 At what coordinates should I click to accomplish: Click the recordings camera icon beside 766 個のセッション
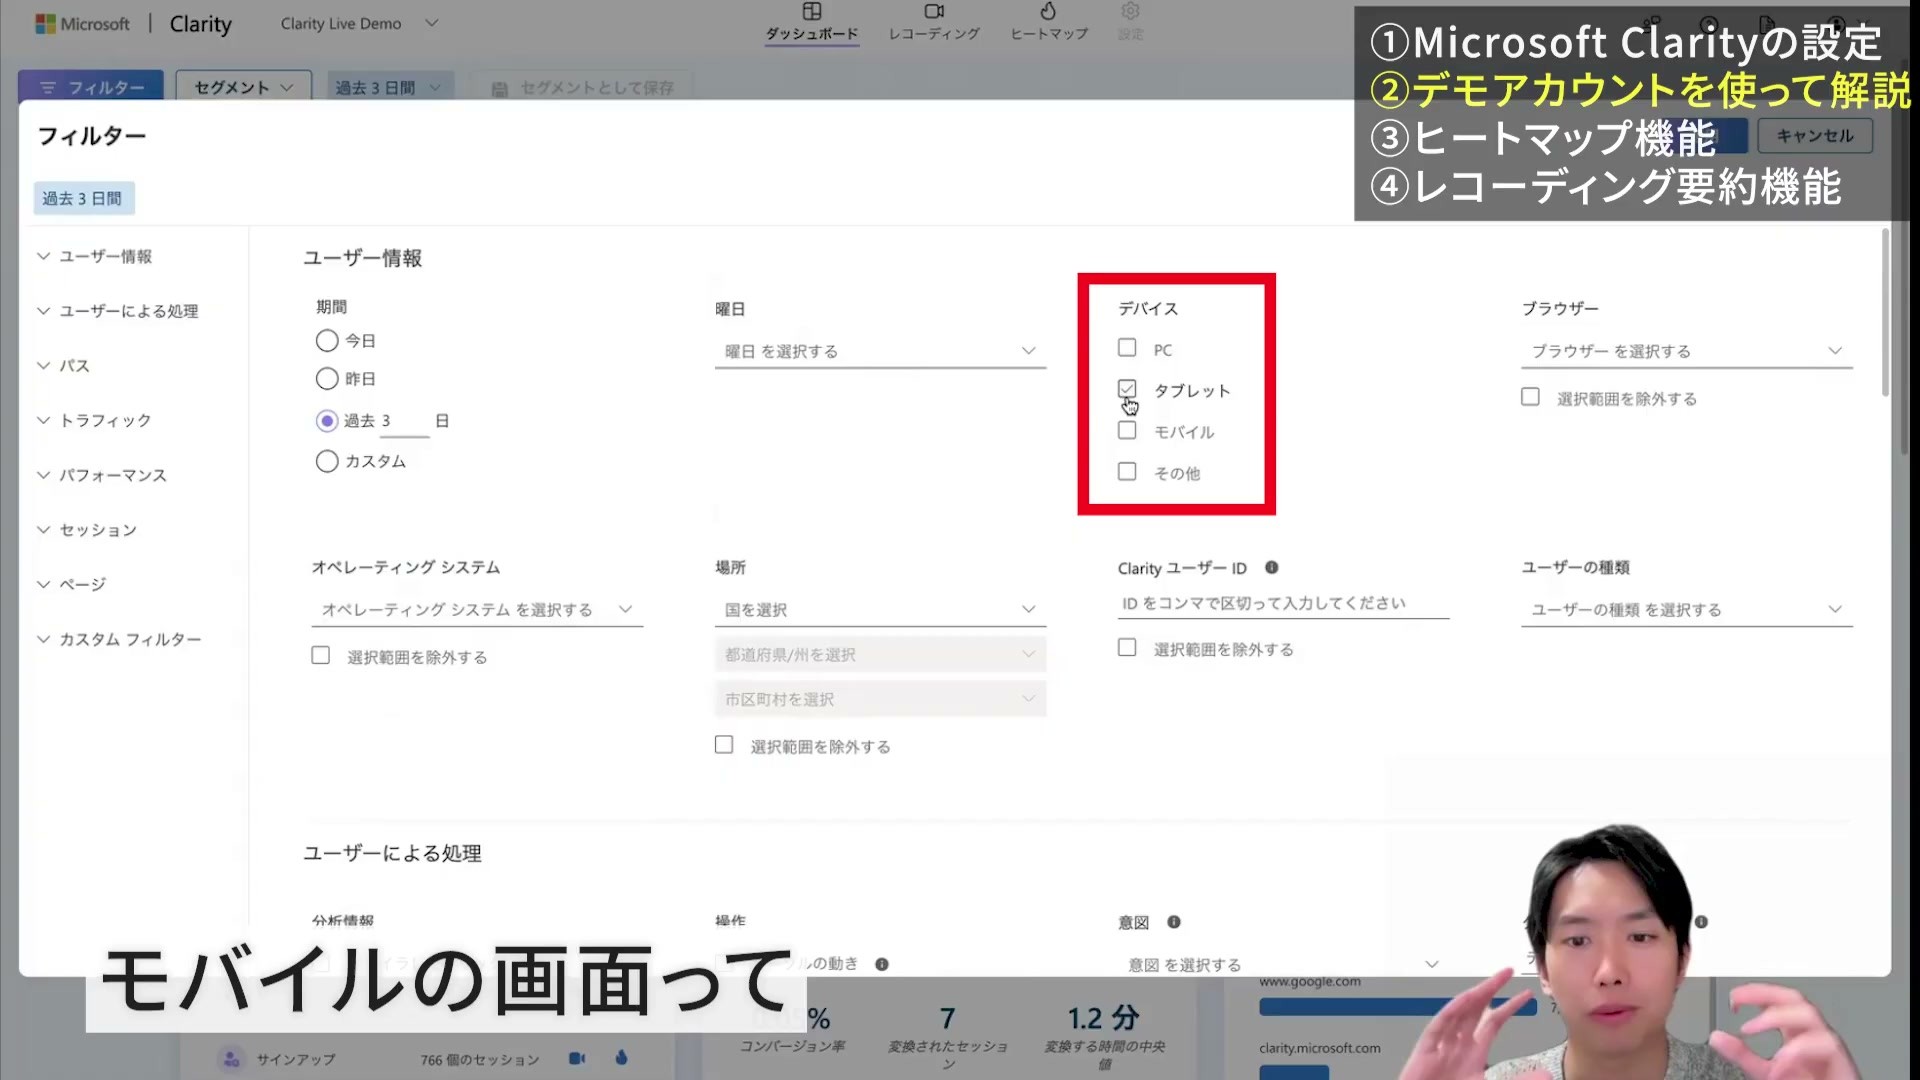pyautogui.click(x=577, y=1058)
